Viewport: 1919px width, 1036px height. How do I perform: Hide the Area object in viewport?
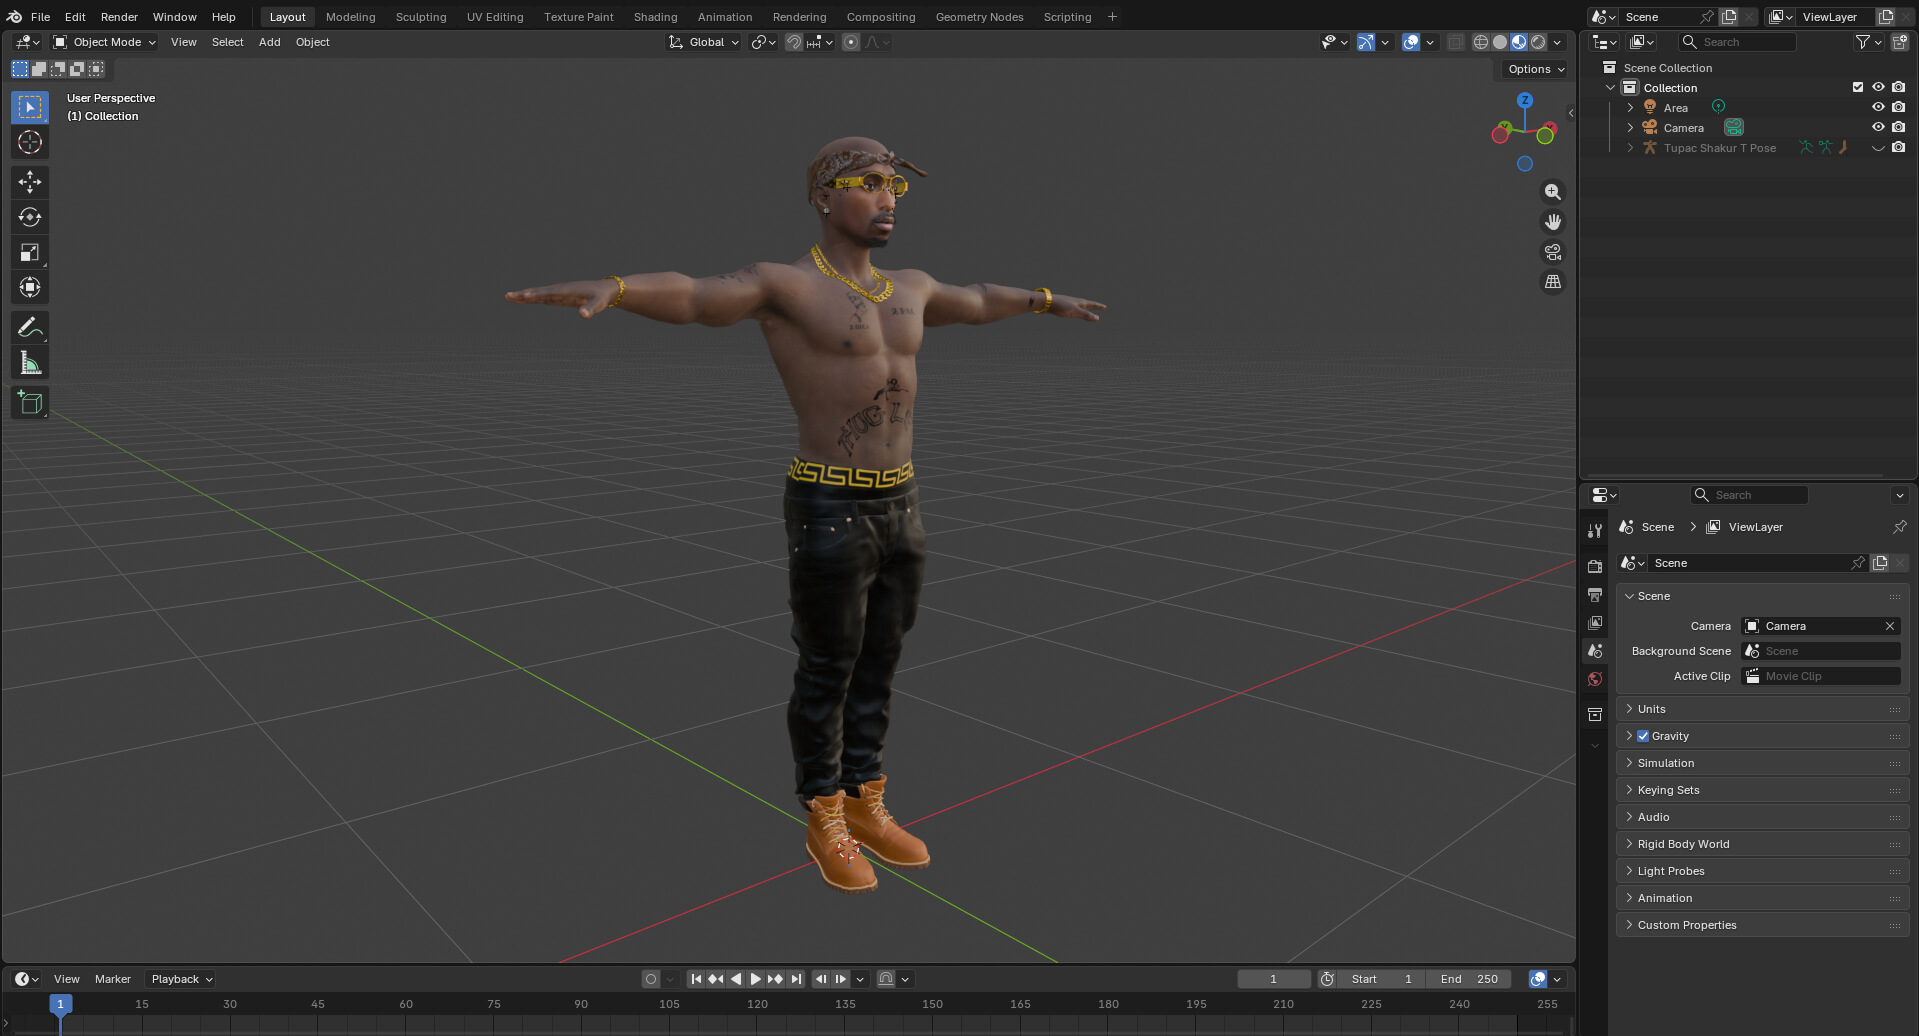(1878, 107)
